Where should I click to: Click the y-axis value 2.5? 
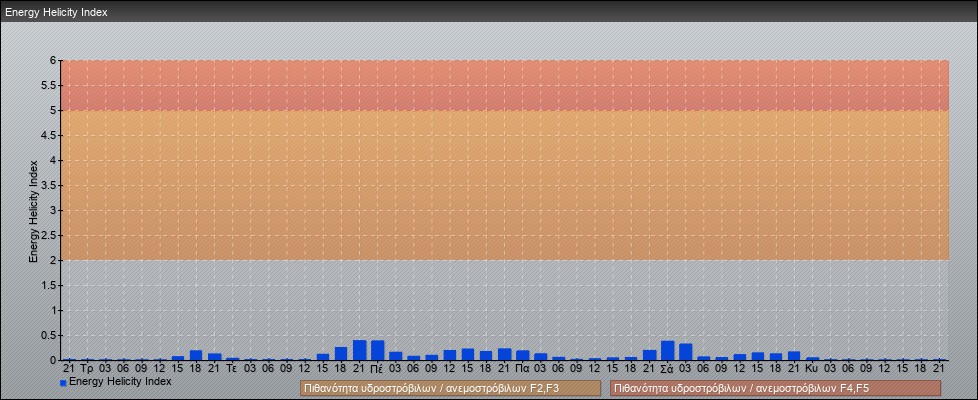click(x=49, y=235)
